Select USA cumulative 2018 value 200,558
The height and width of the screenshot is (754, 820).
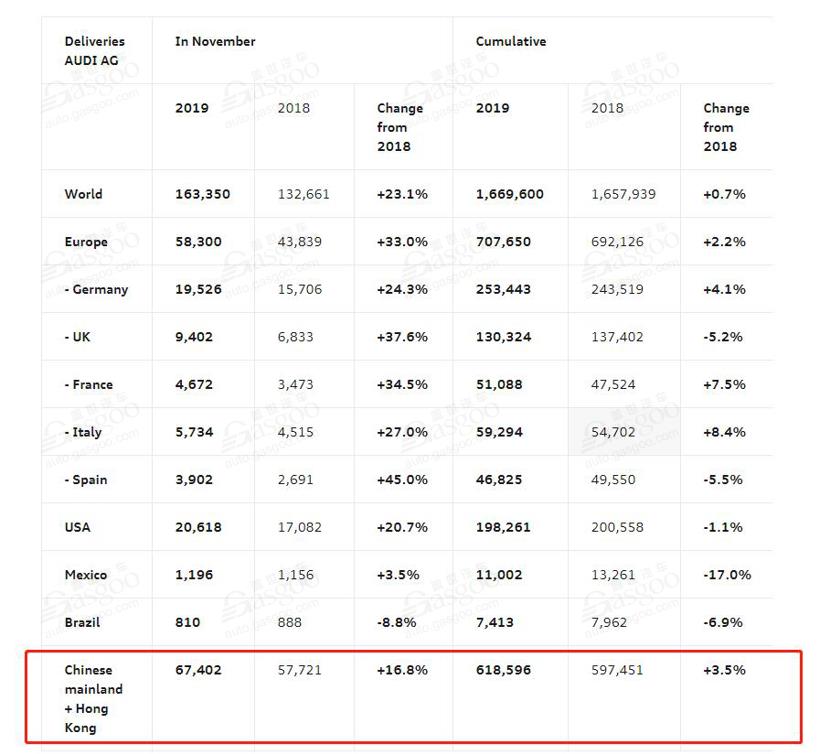click(618, 527)
